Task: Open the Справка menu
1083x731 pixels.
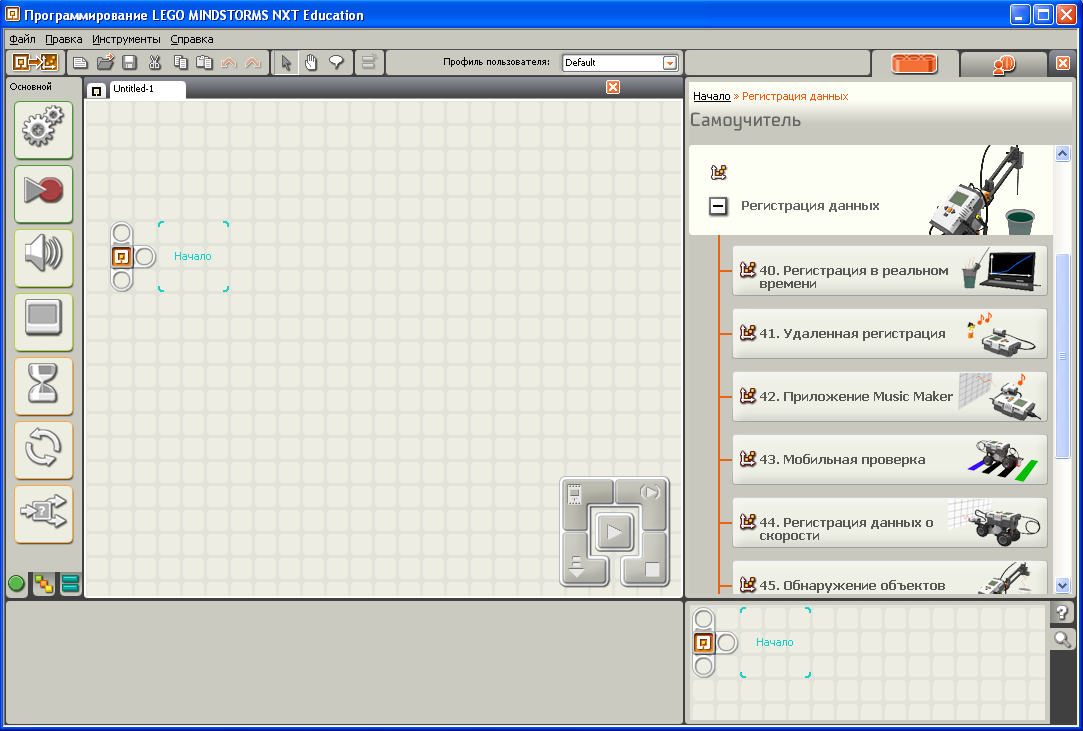Action: (x=192, y=39)
